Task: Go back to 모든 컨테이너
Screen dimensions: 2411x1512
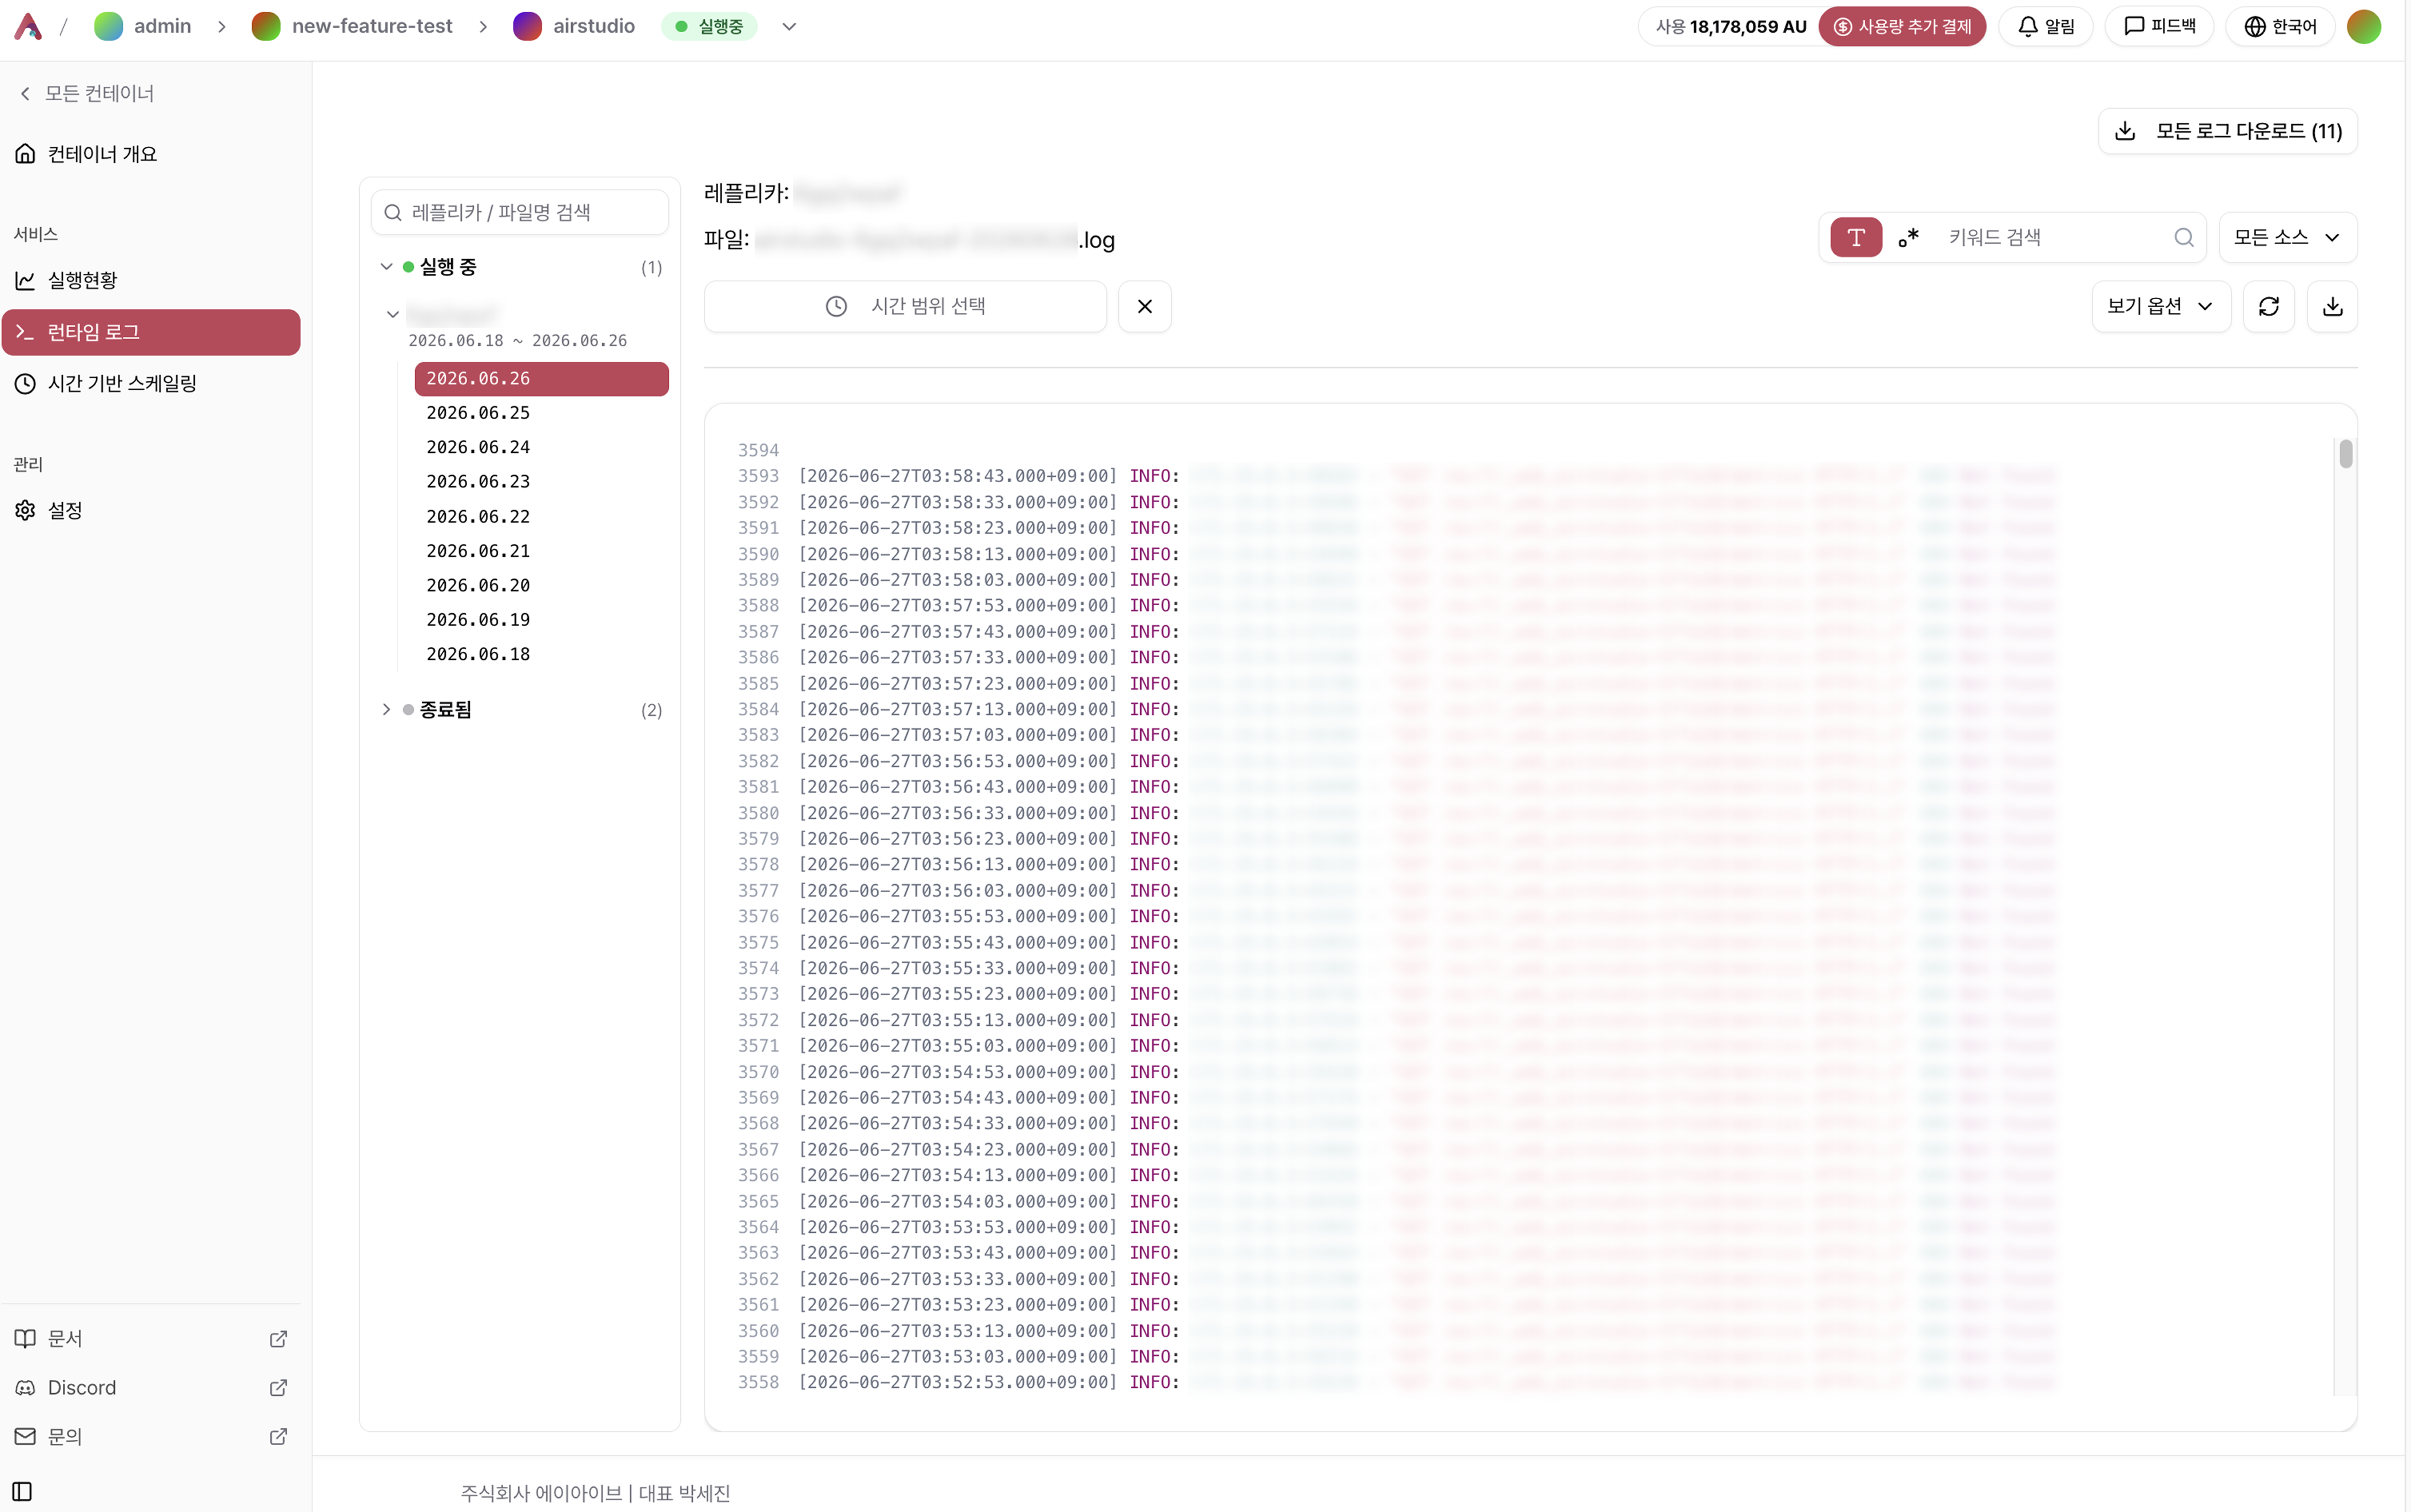Action: [x=87, y=93]
